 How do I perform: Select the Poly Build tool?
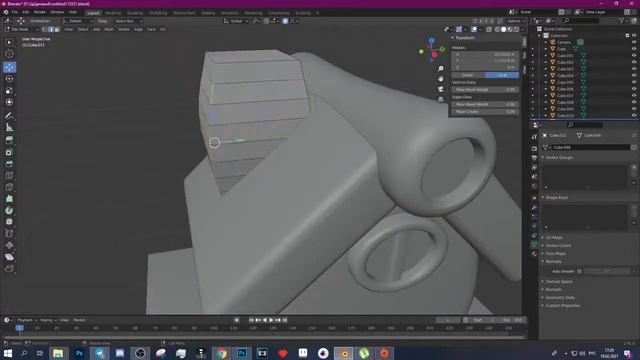pos(9,199)
